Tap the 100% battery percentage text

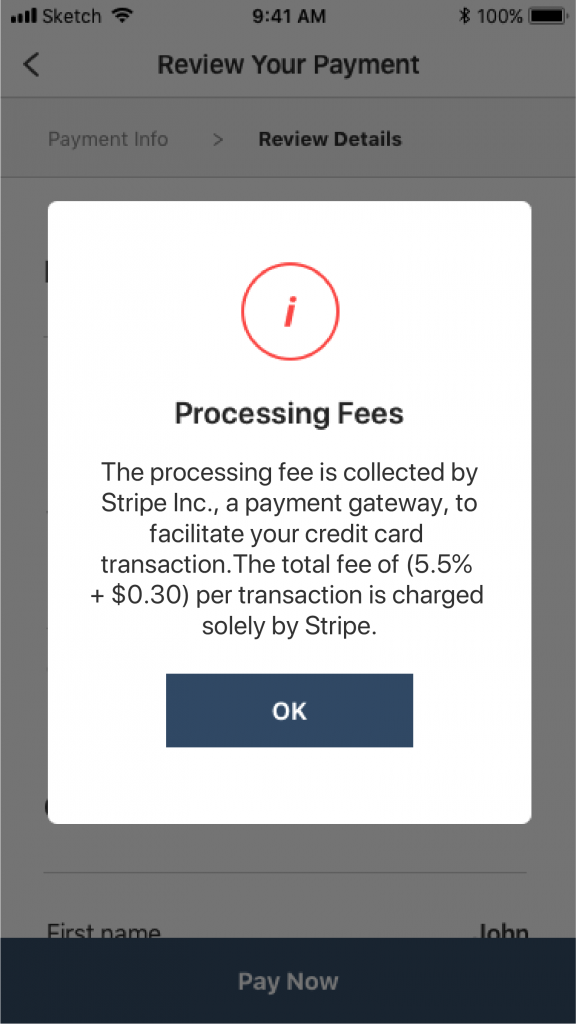(500, 16)
